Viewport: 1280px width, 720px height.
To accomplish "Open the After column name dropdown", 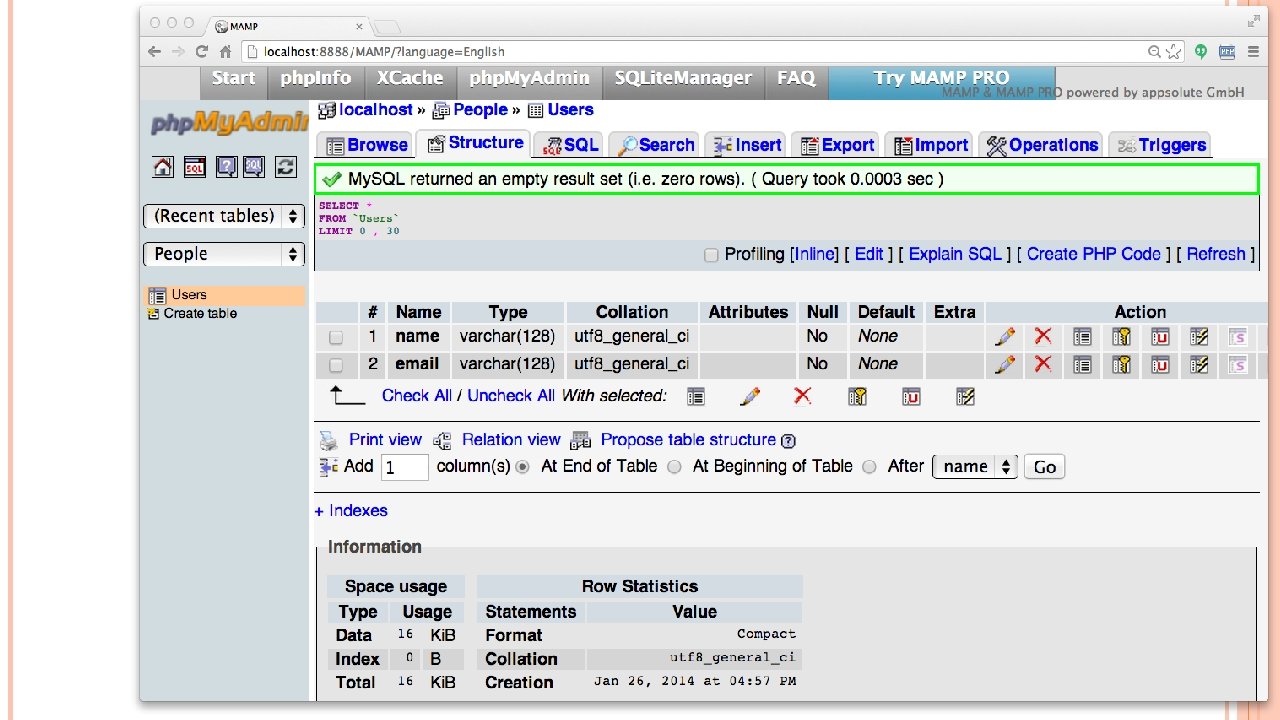I will [975, 466].
